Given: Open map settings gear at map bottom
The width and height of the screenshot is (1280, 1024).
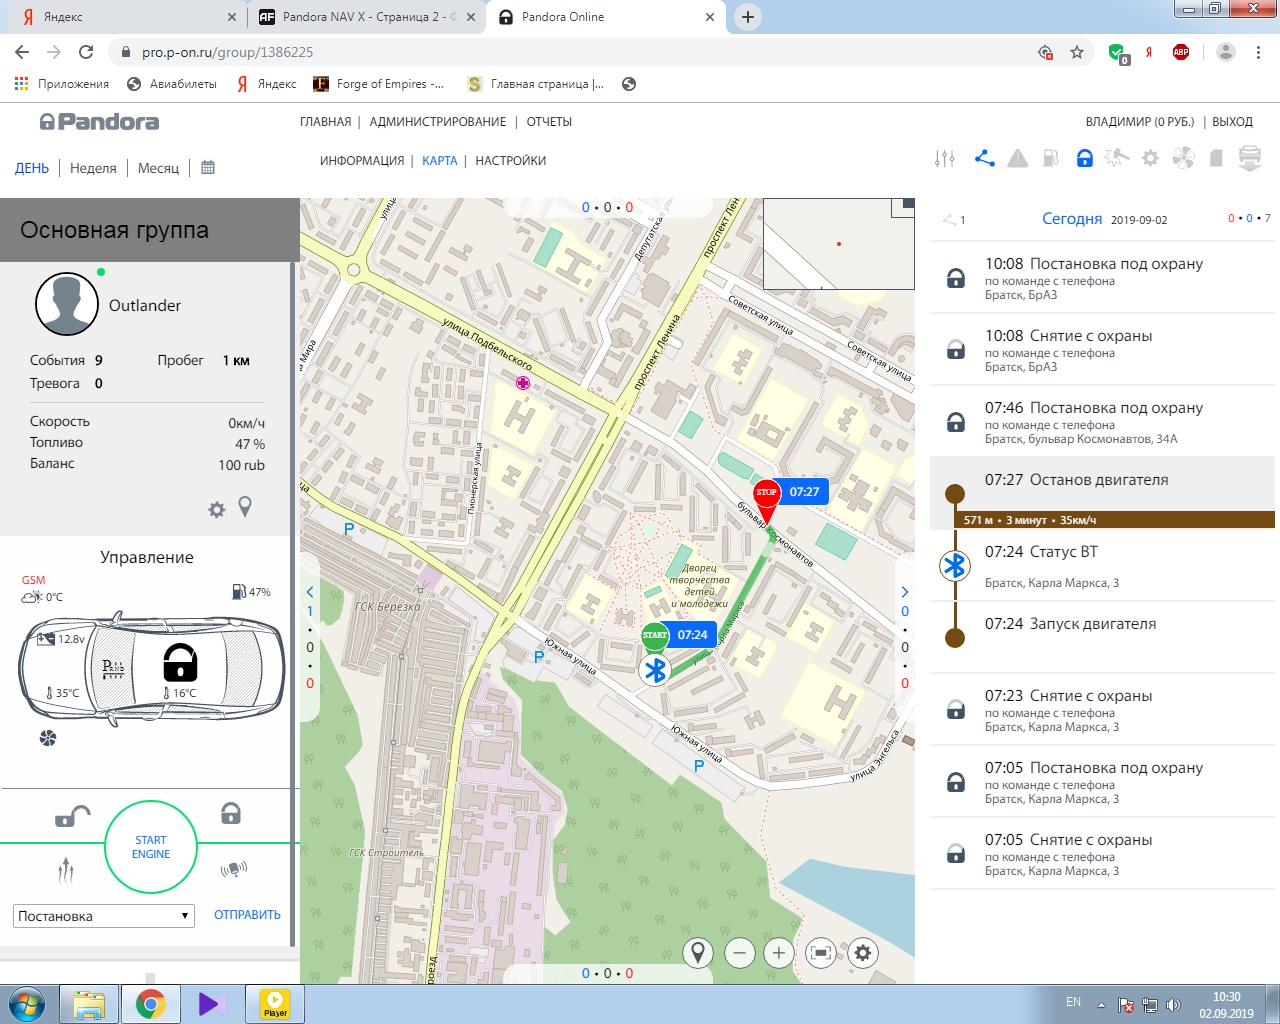Looking at the screenshot, I should 862,953.
